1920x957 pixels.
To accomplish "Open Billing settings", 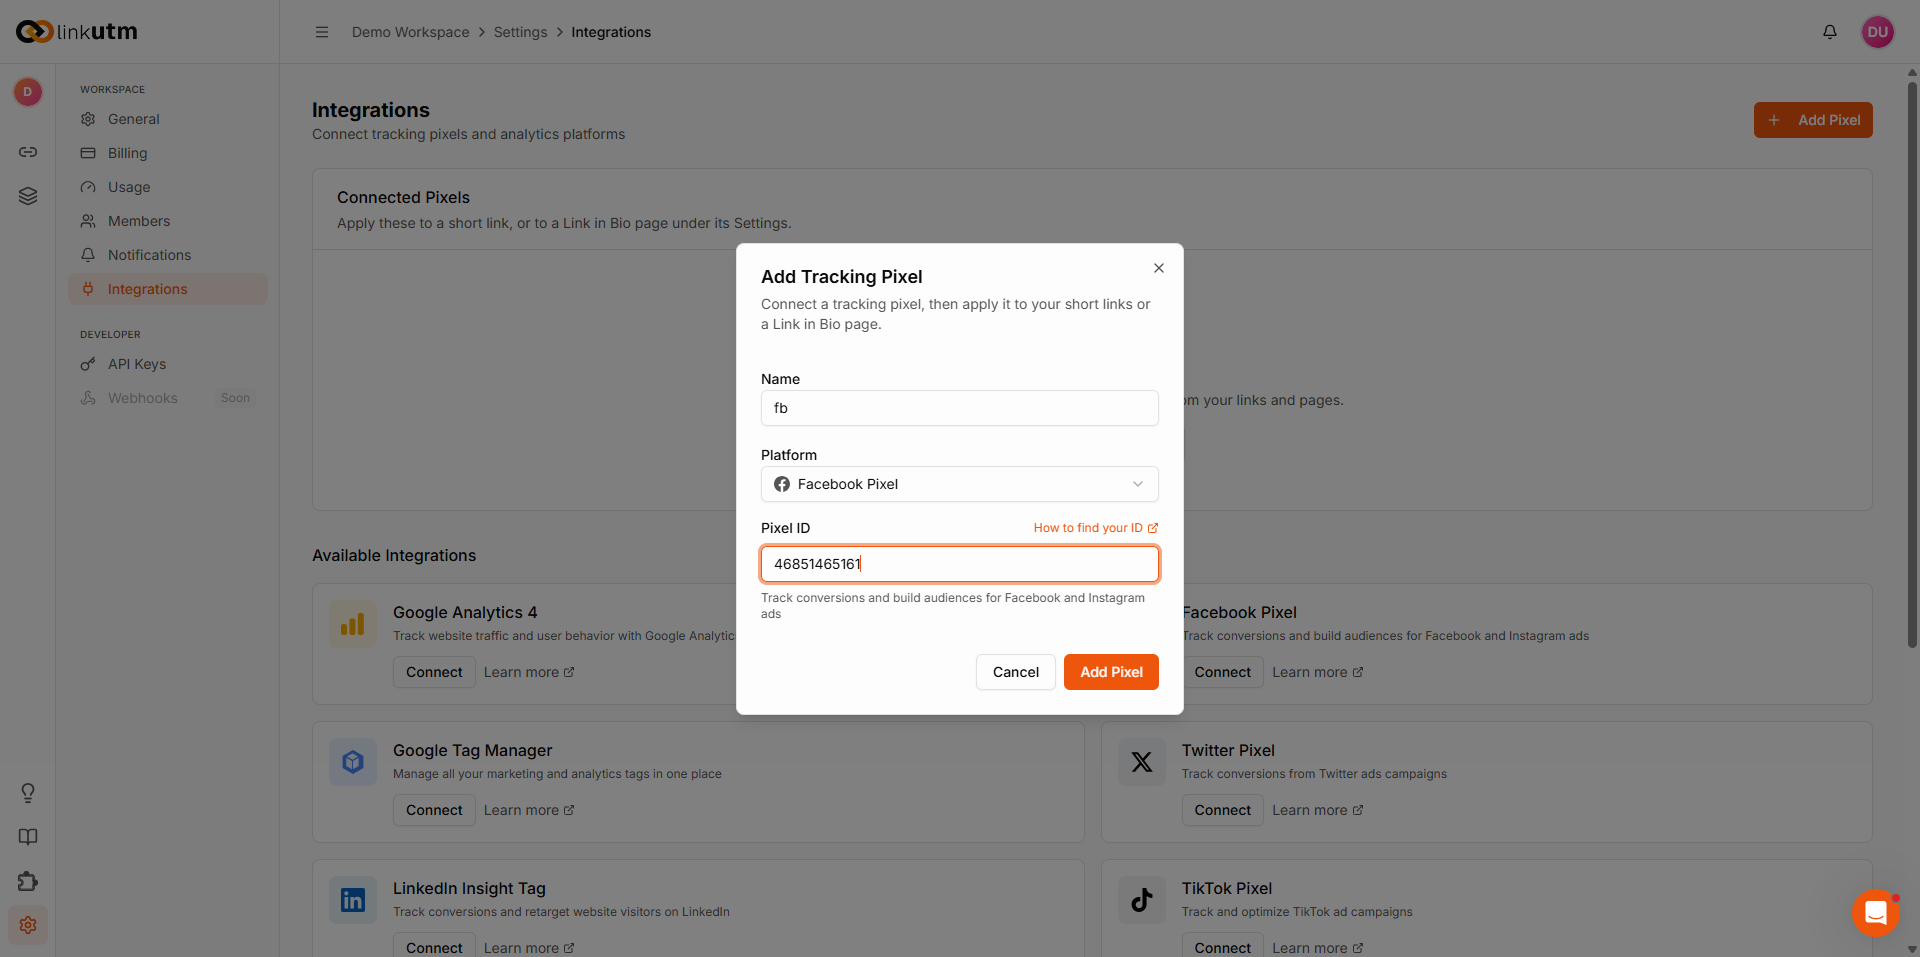I will point(168,153).
